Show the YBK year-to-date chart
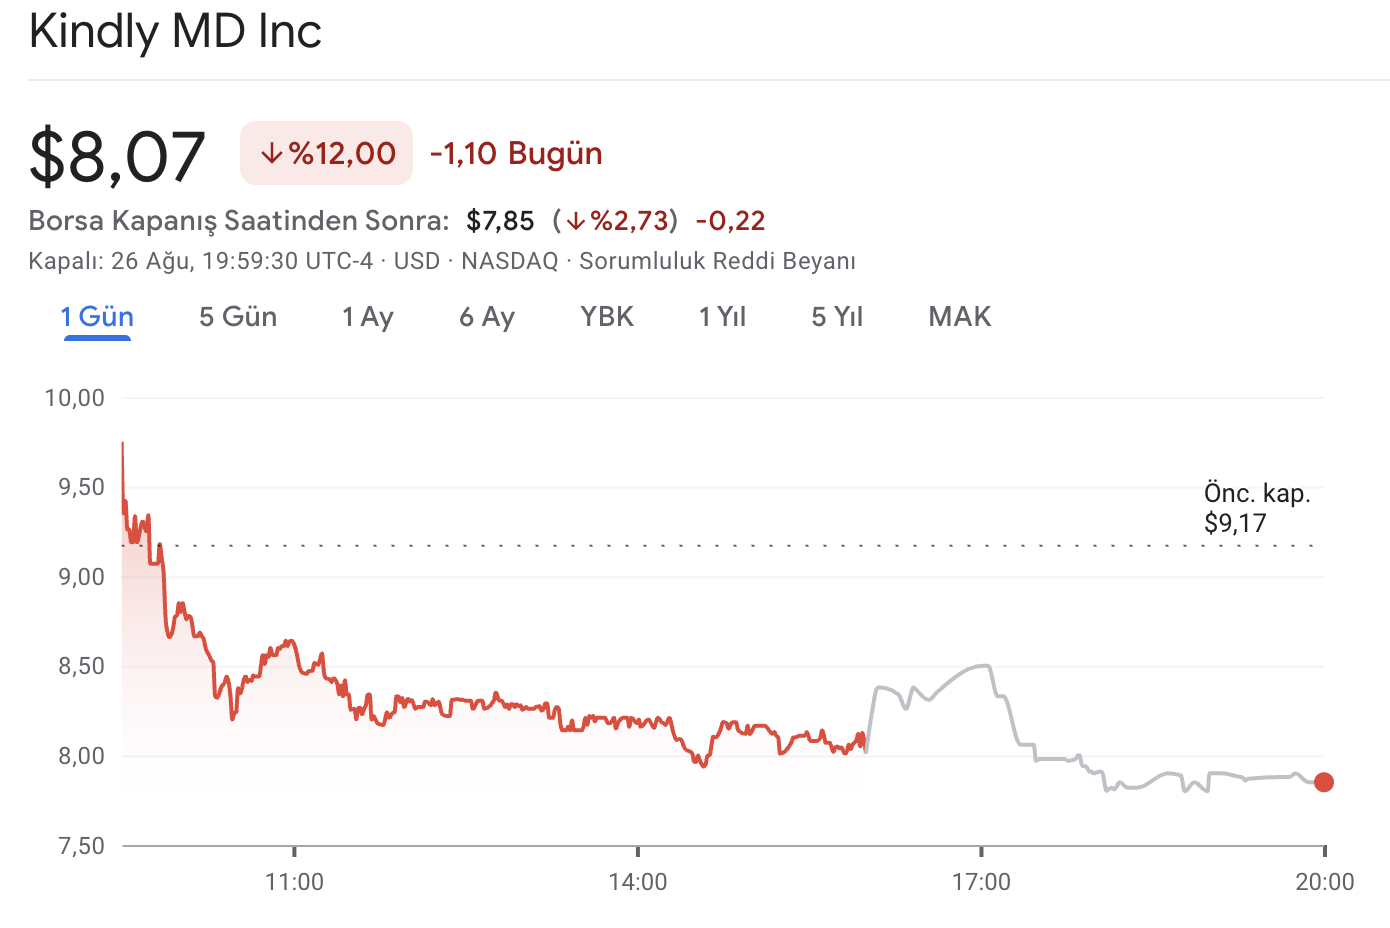The width and height of the screenshot is (1390, 928). (607, 317)
